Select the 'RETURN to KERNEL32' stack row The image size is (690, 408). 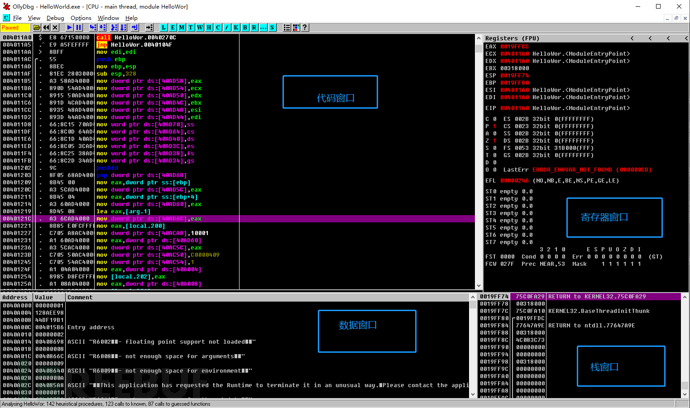tap(580, 297)
